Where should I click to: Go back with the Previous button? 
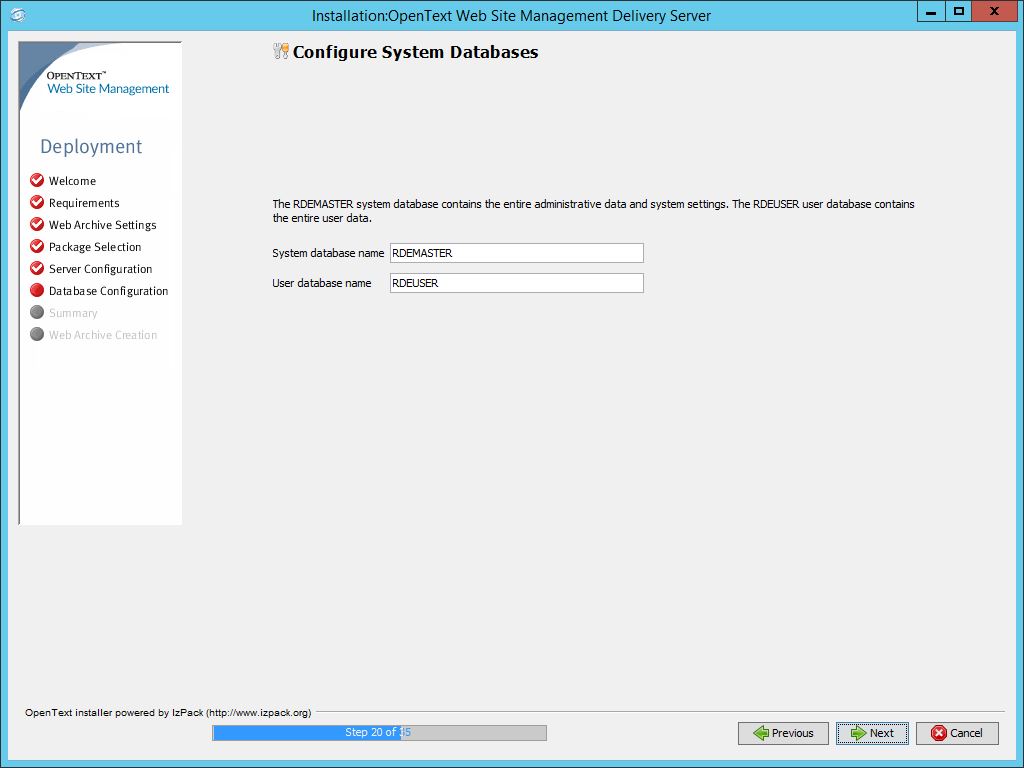point(783,733)
